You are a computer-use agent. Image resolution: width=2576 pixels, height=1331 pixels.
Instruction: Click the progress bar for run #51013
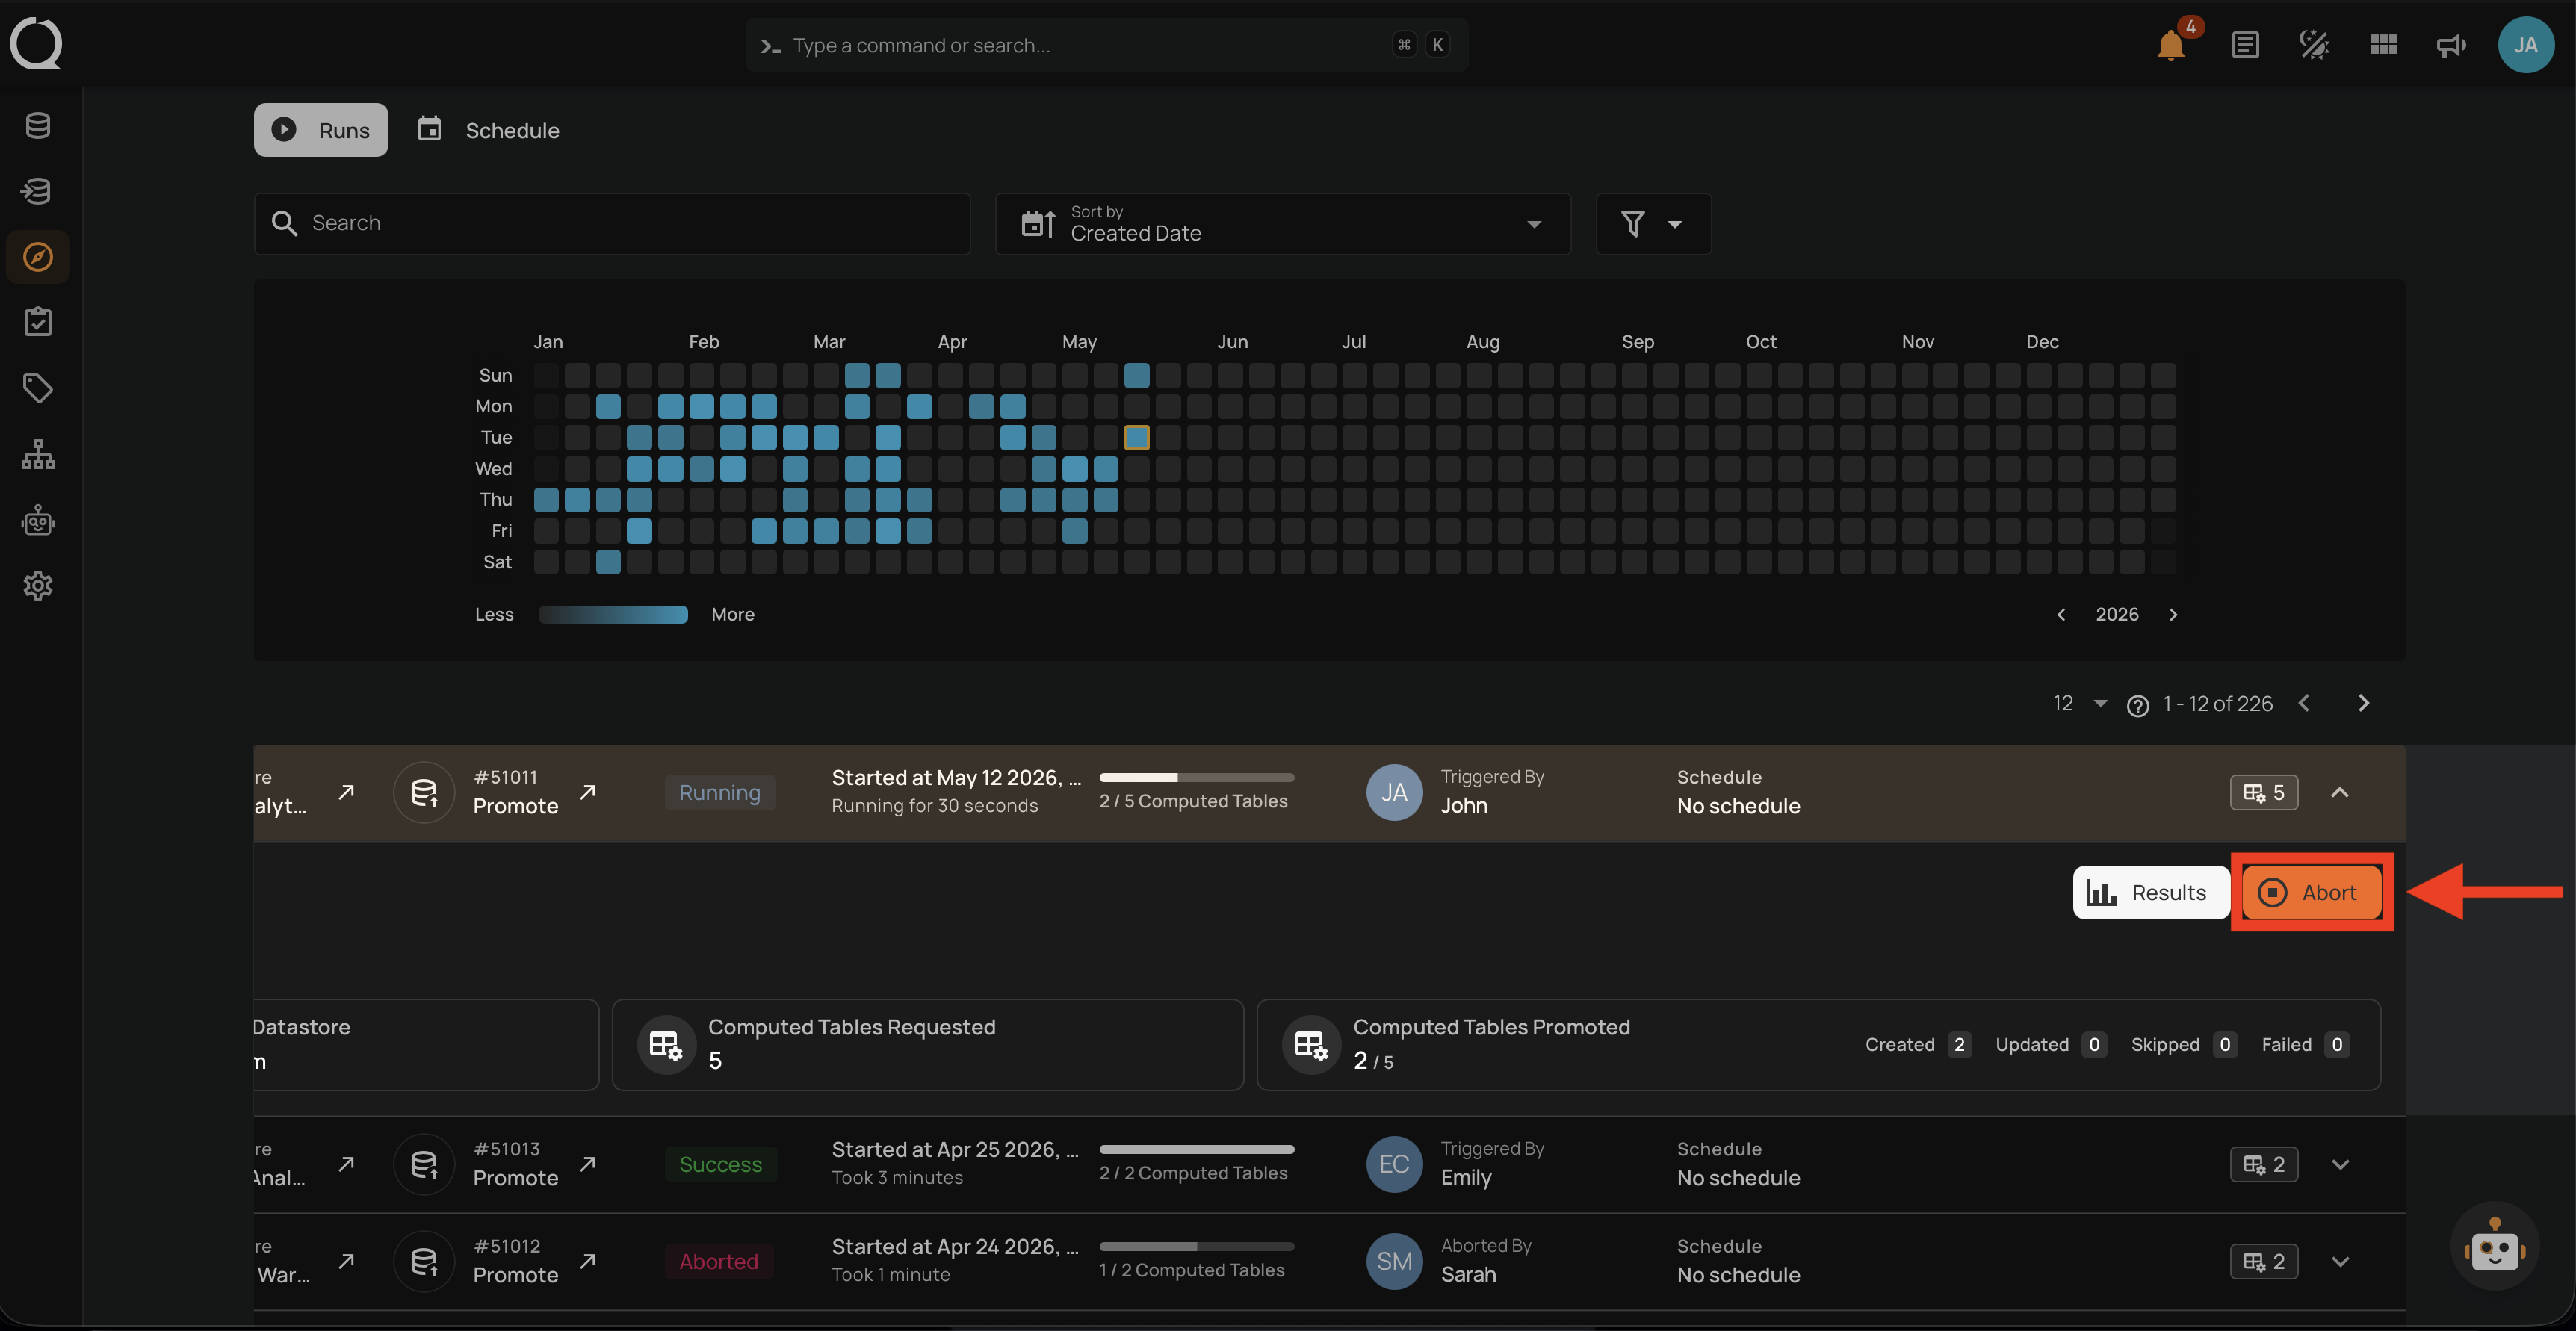pyautogui.click(x=1197, y=1150)
